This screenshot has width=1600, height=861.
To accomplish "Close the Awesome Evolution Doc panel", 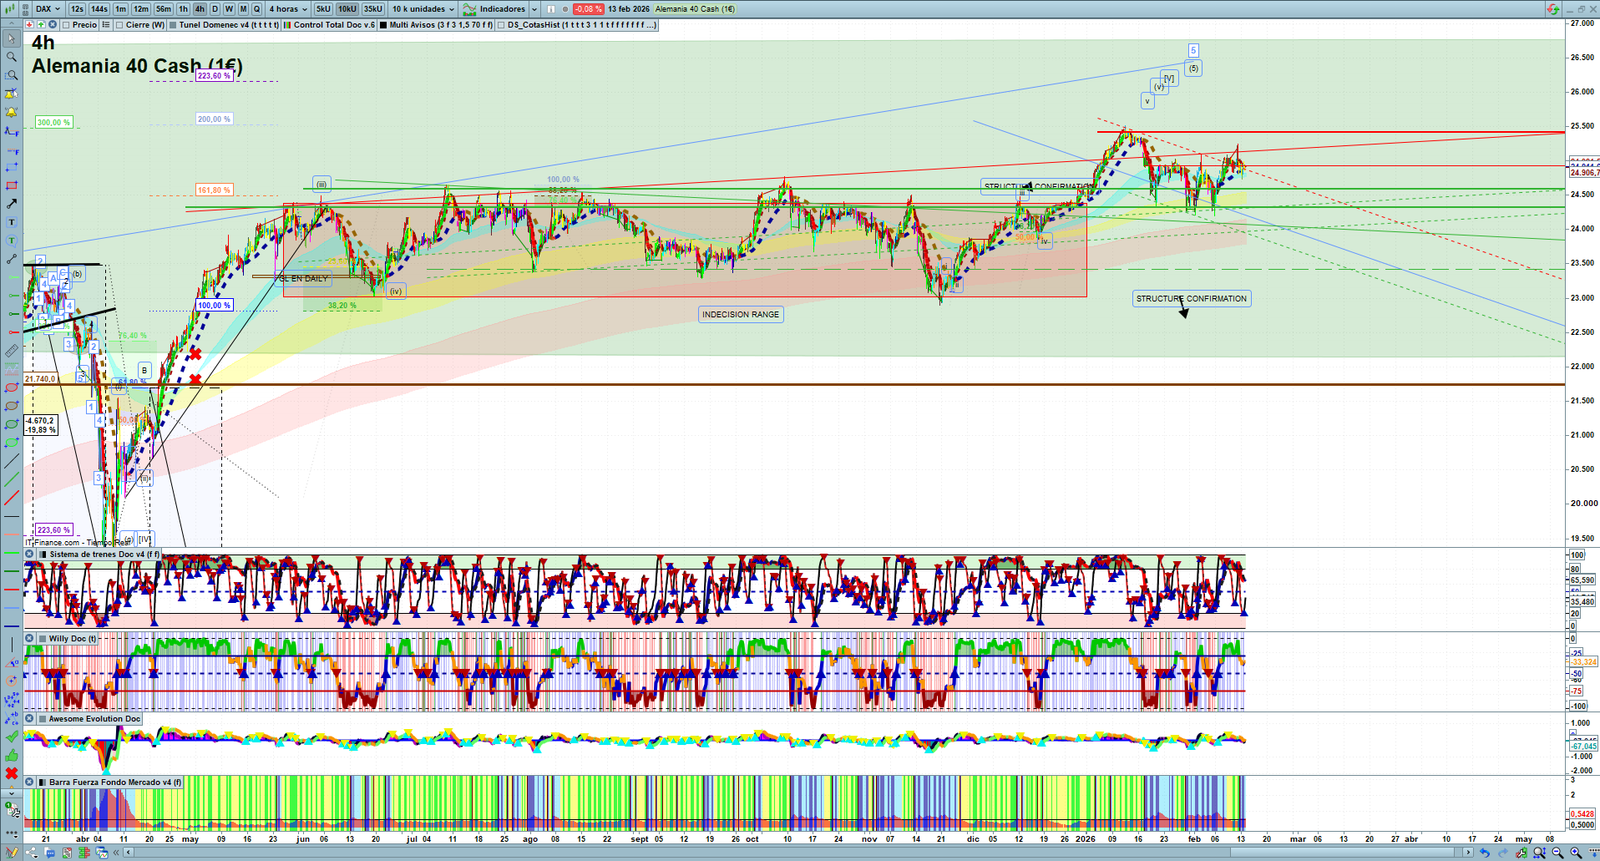I will [30, 718].
